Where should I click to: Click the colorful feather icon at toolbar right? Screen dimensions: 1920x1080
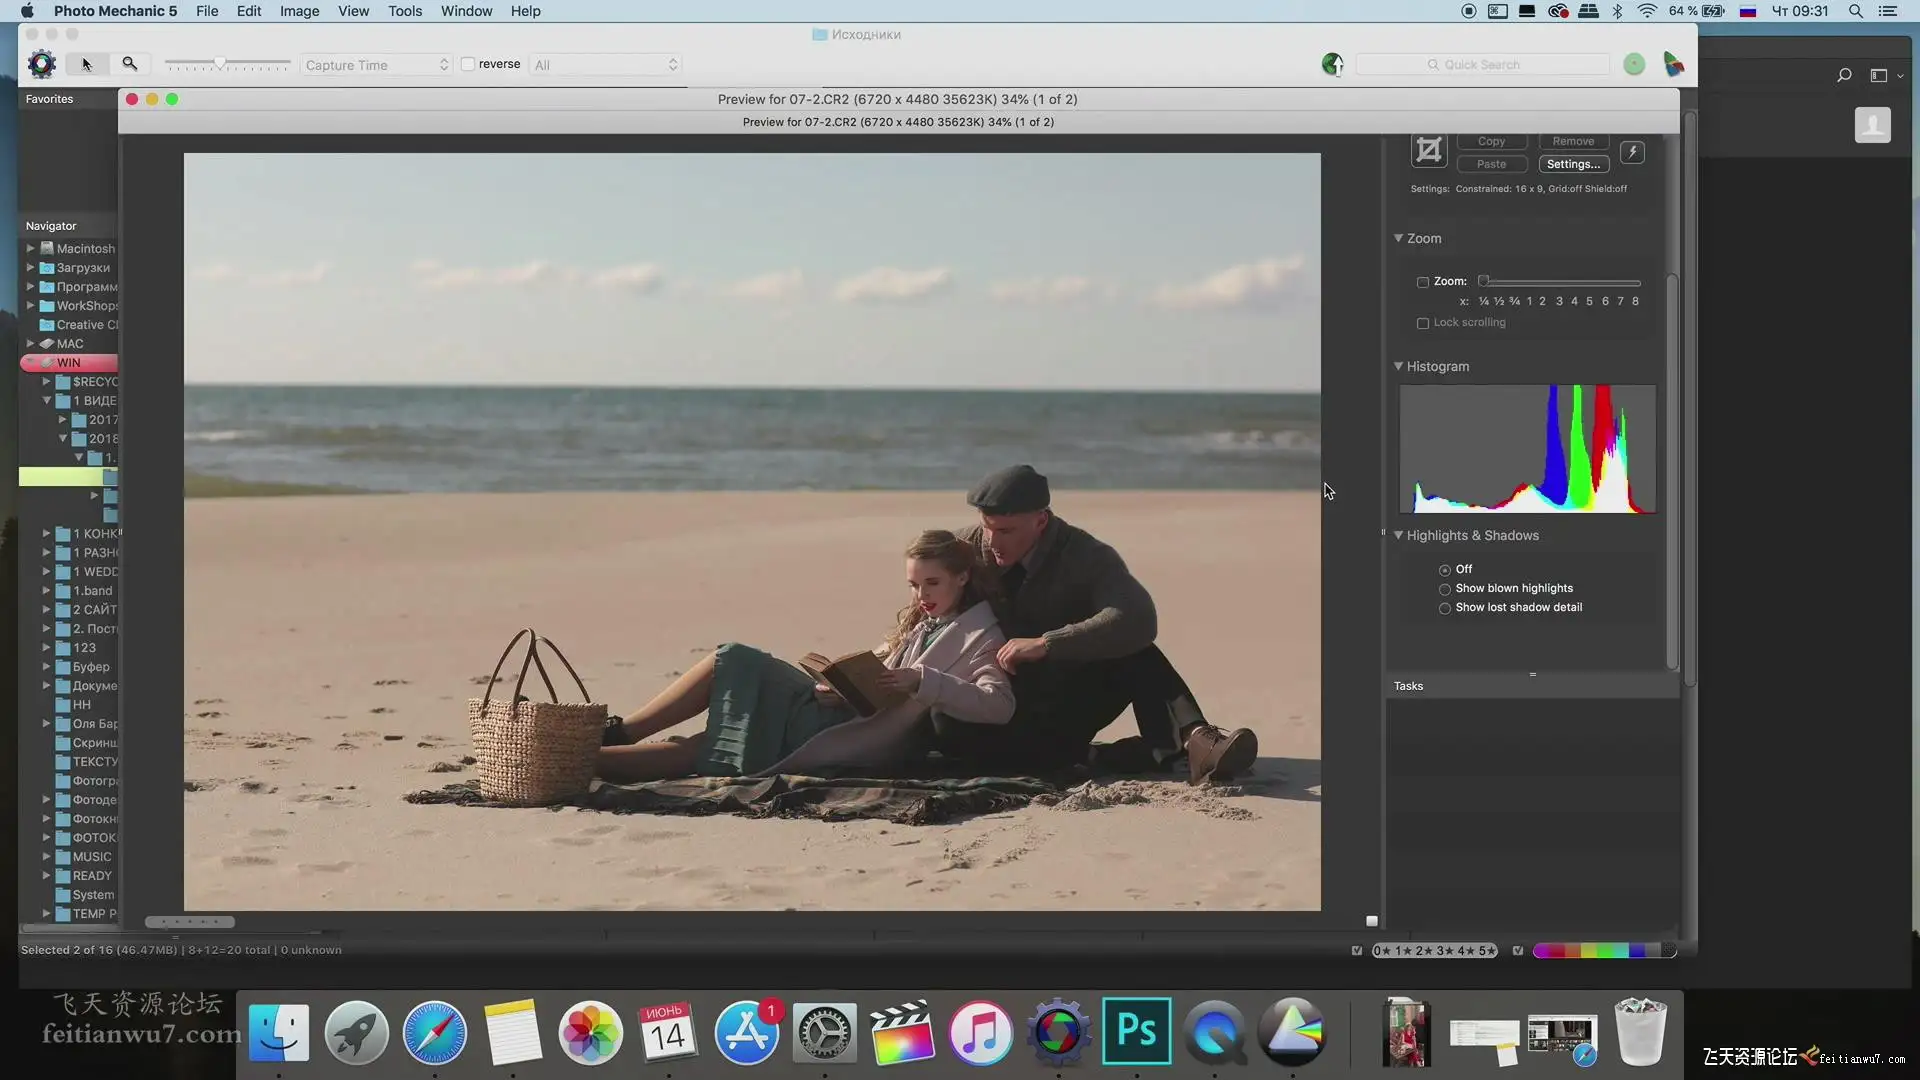1673,65
